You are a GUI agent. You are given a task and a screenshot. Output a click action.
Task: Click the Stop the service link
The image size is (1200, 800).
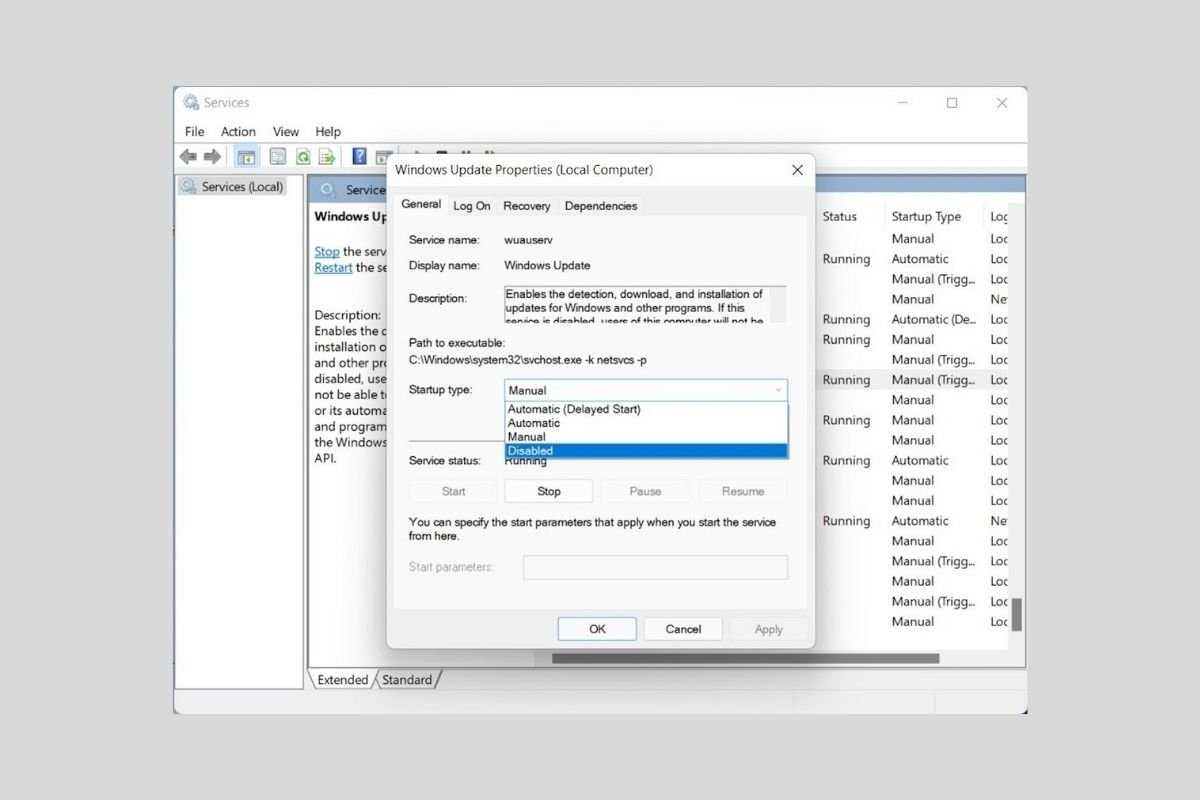click(x=327, y=252)
